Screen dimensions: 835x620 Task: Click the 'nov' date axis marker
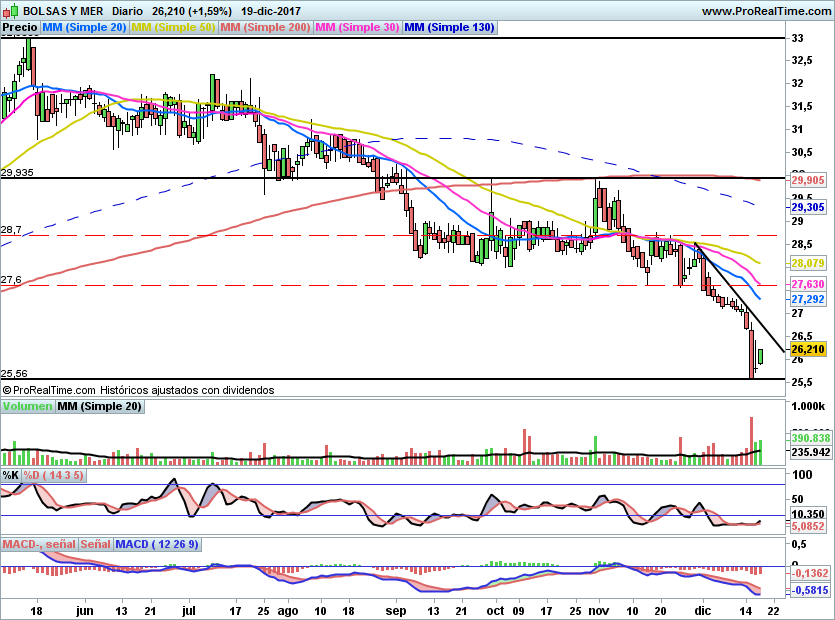coord(599,611)
